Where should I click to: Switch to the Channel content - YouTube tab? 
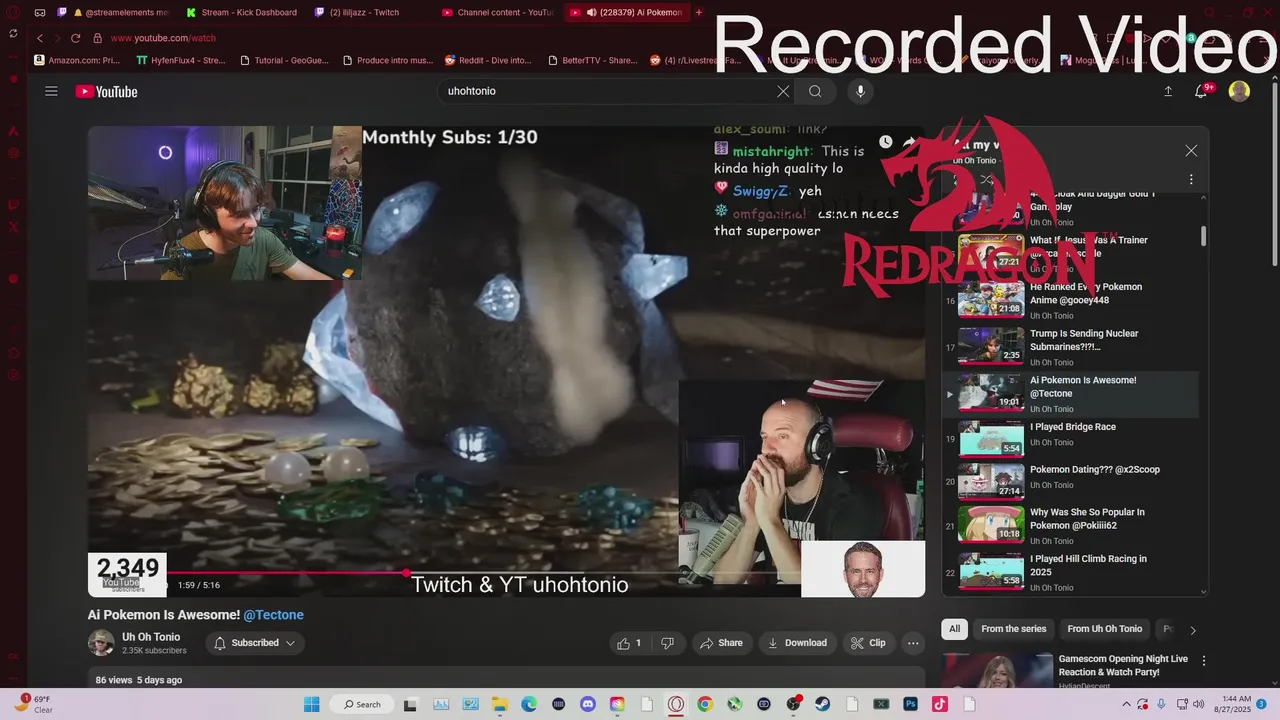499,12
